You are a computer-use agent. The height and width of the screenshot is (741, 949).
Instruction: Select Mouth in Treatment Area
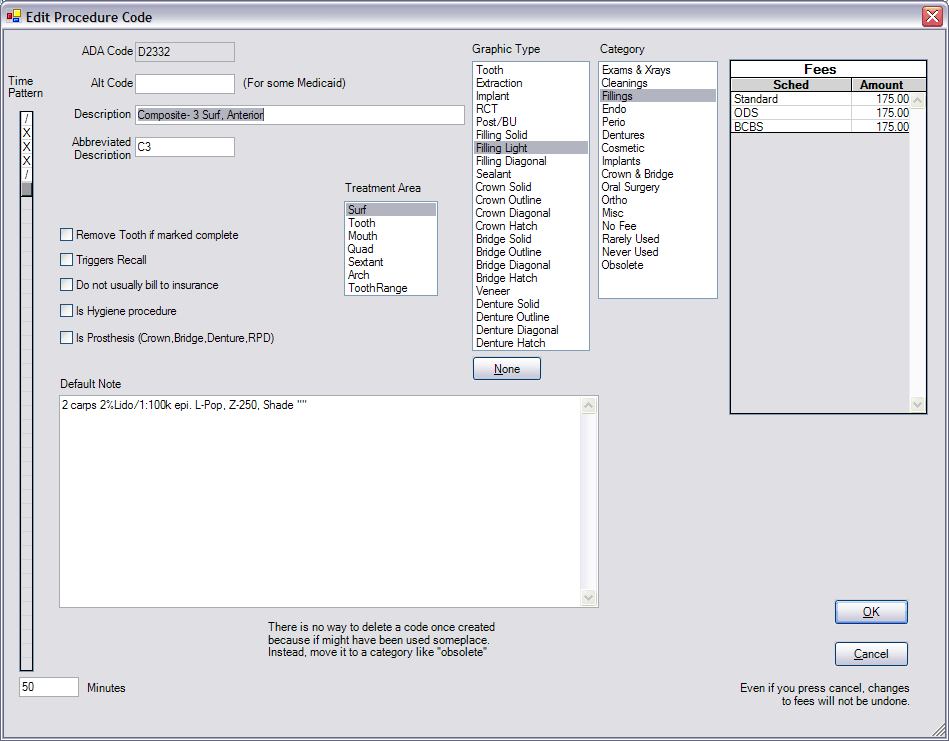[x=390, y=235]
